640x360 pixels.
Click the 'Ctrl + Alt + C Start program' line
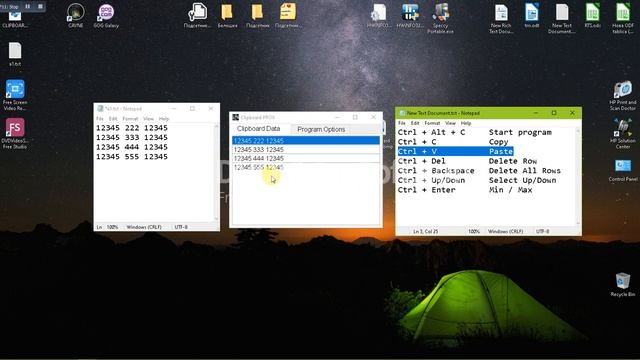[475, 132]
